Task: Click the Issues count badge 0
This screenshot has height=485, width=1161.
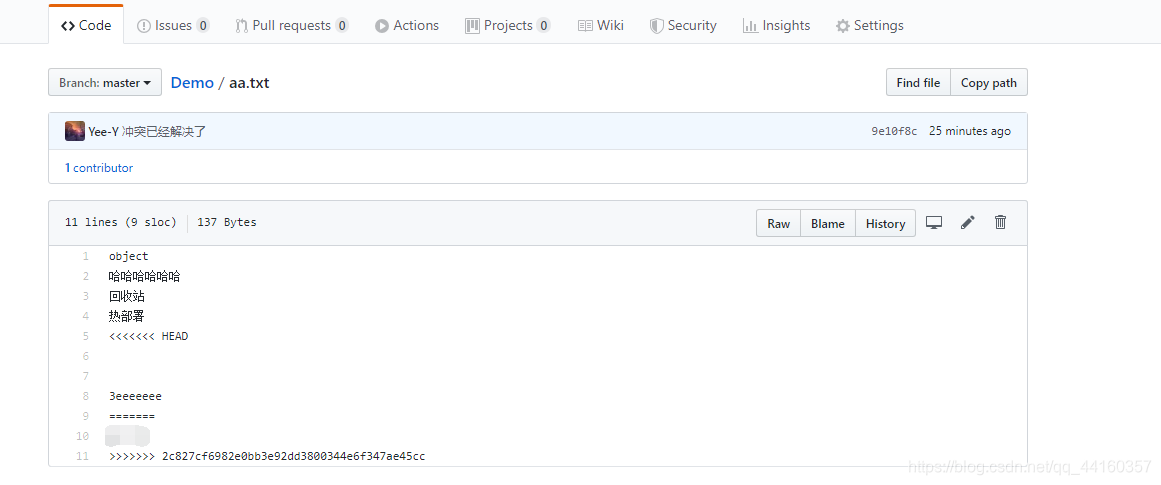Action: click(203, 25)
